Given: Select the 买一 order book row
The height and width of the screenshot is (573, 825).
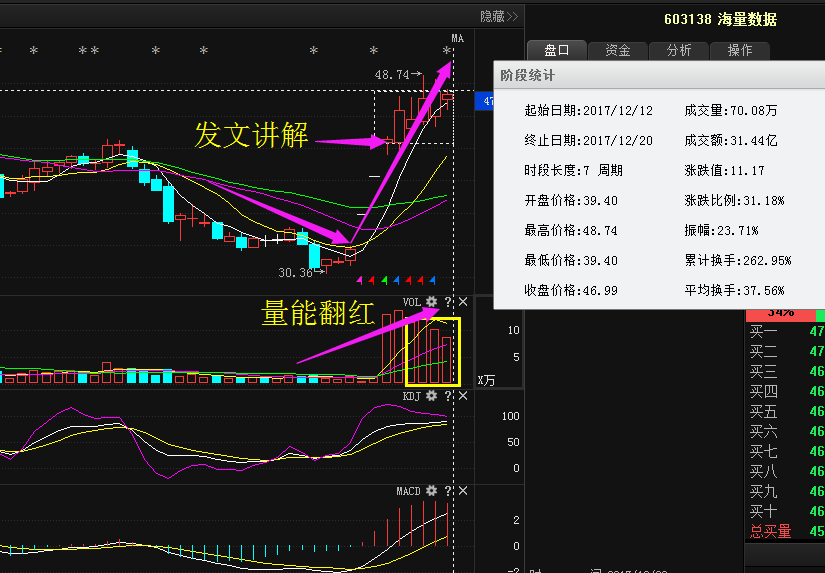Looking at the screenshot, I should 786,331.
